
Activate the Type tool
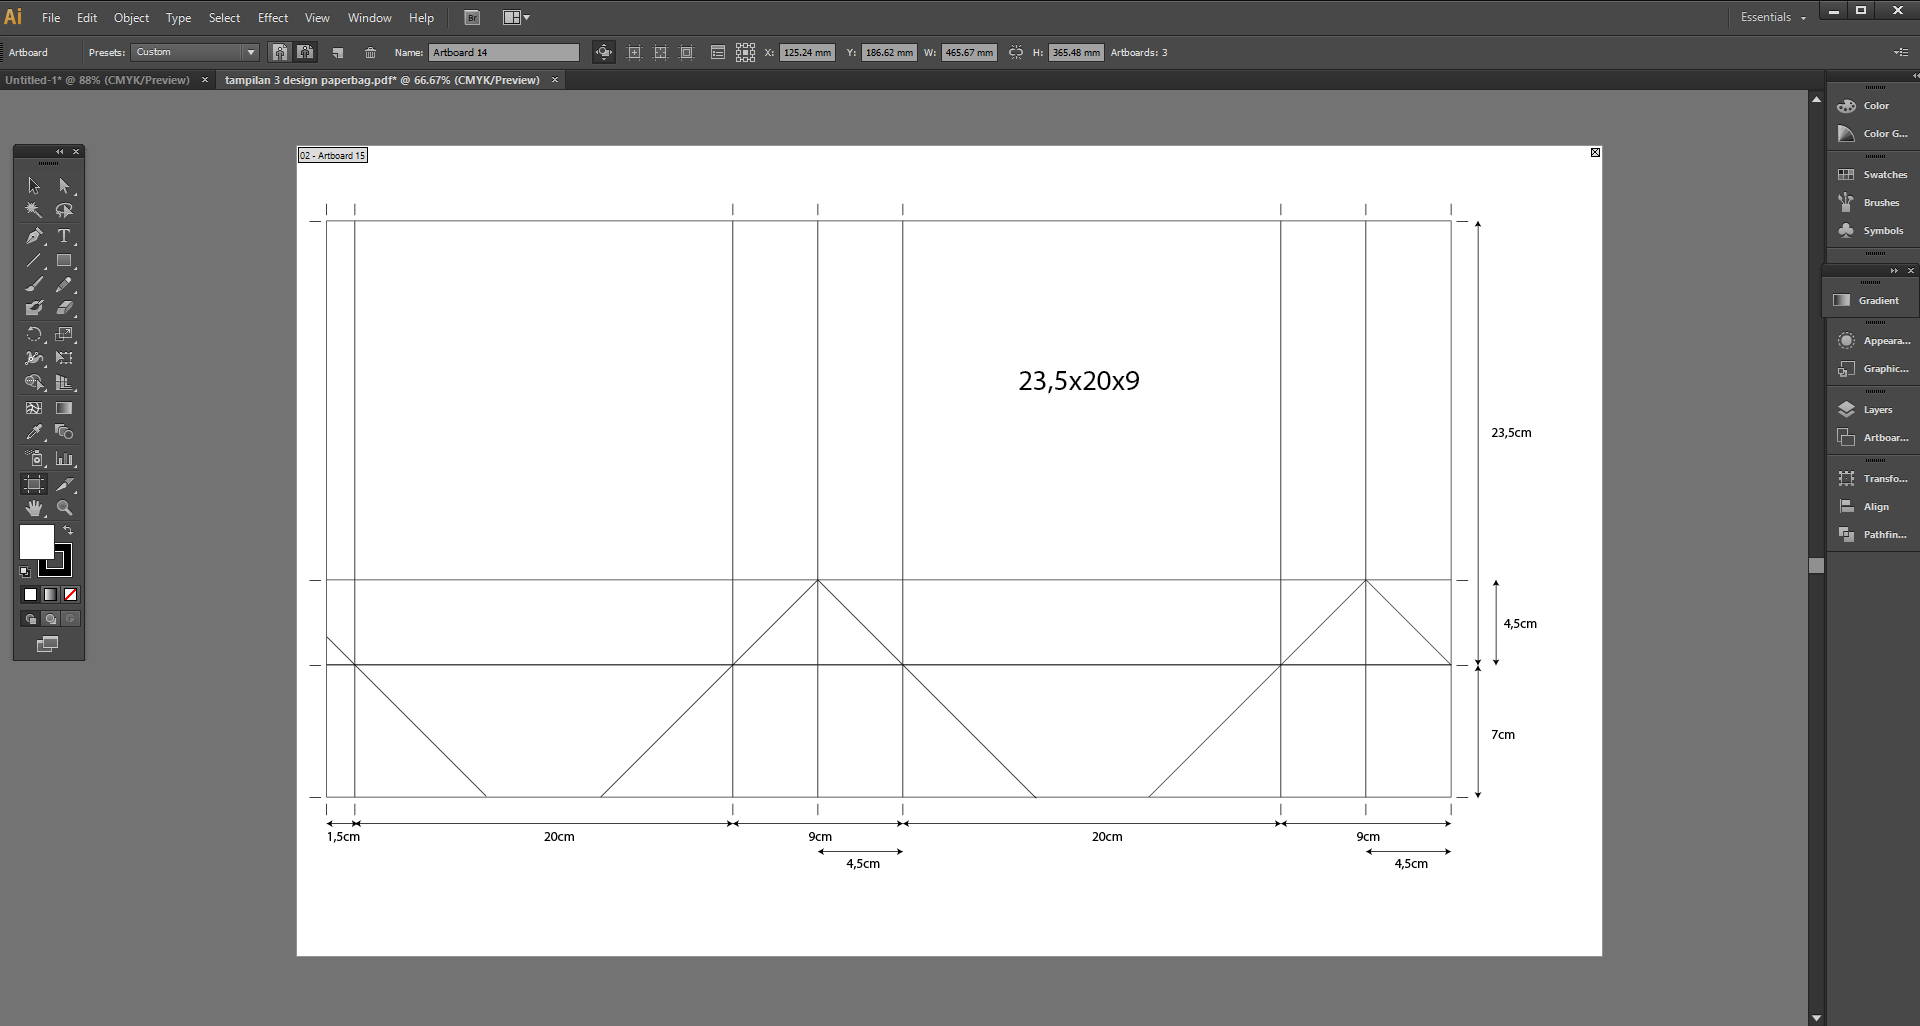64,236
